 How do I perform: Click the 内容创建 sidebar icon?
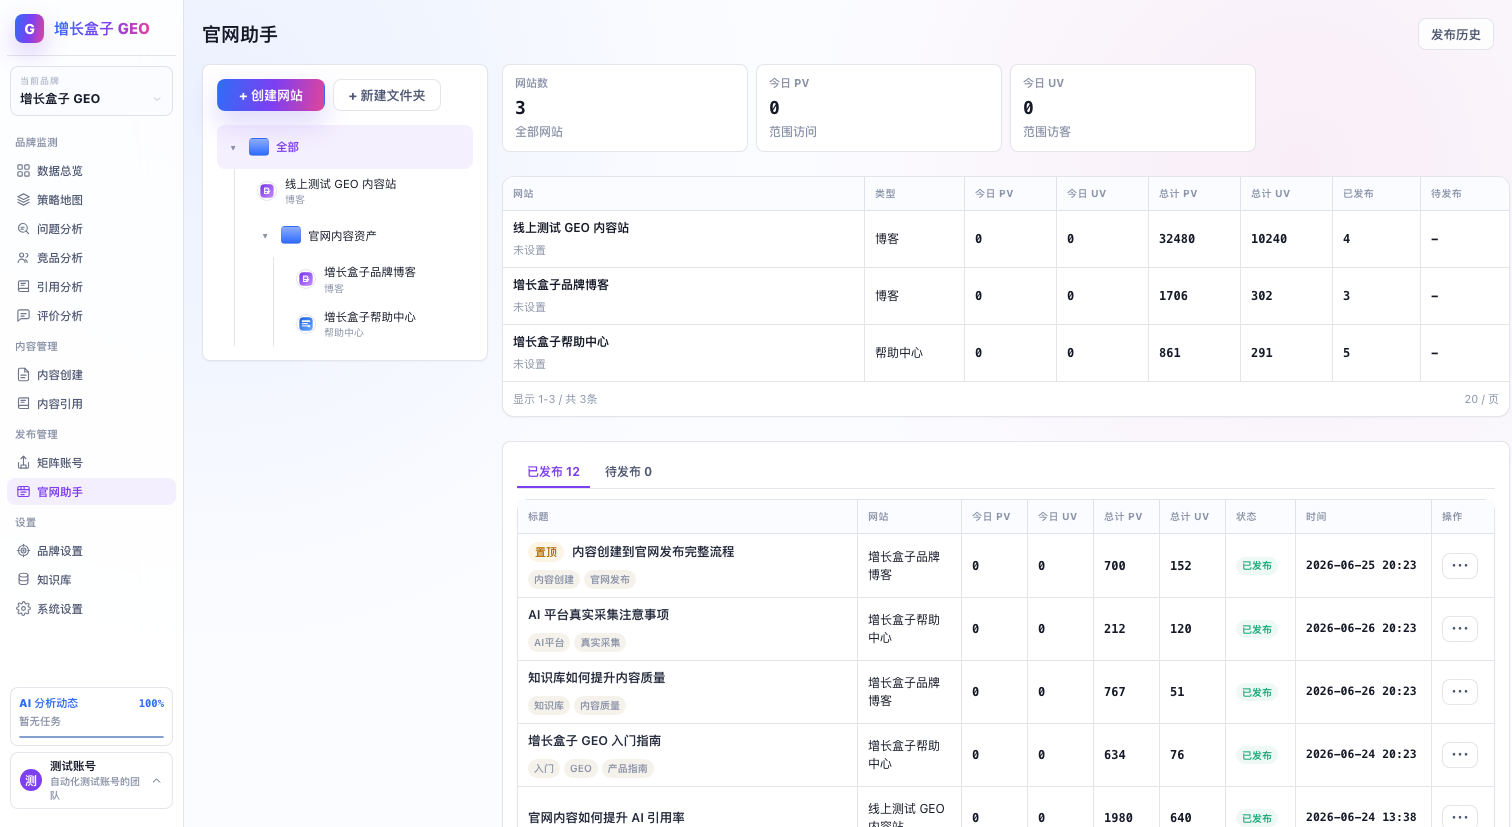click(23, 375)
